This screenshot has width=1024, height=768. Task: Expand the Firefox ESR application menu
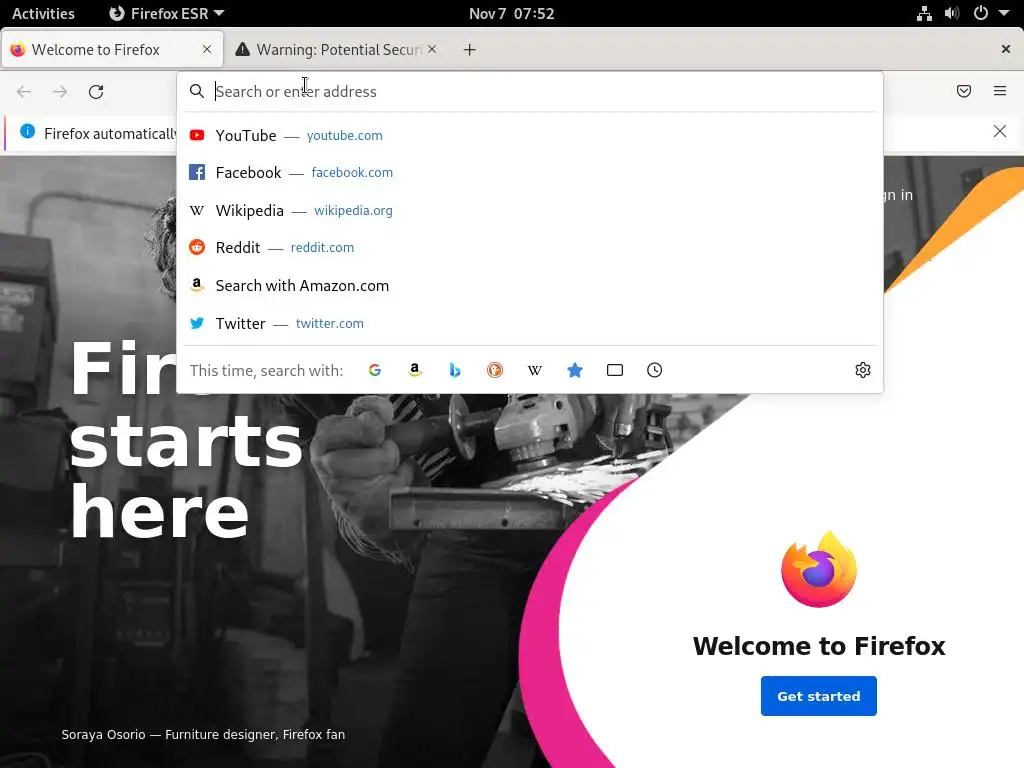[x=167, y=13]
